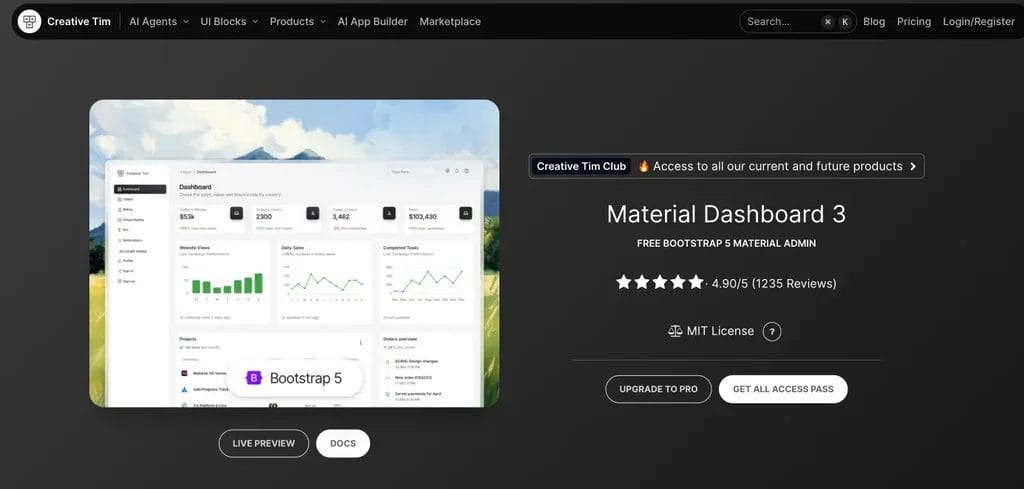Image resolution: width=1024 pixels, height=489 pixels.
Task: Click the command key badge in search
Action: [827, 22]
